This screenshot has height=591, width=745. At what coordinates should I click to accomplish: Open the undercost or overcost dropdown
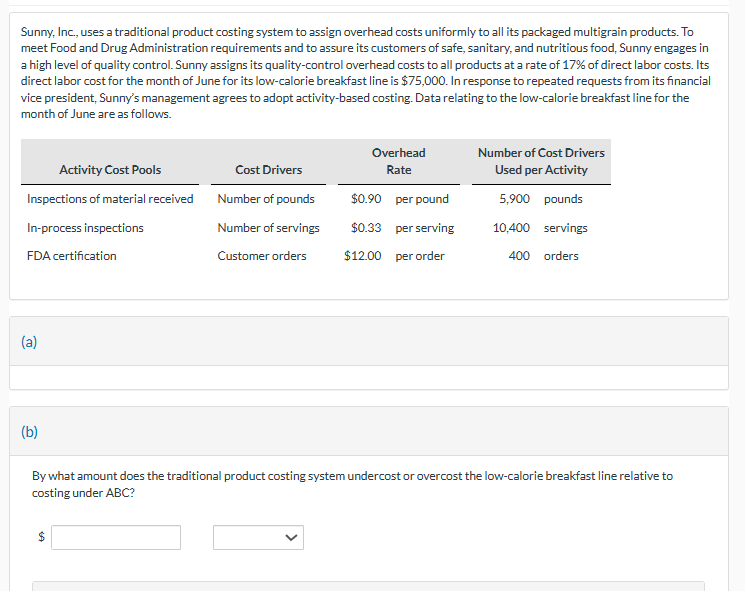258,537
